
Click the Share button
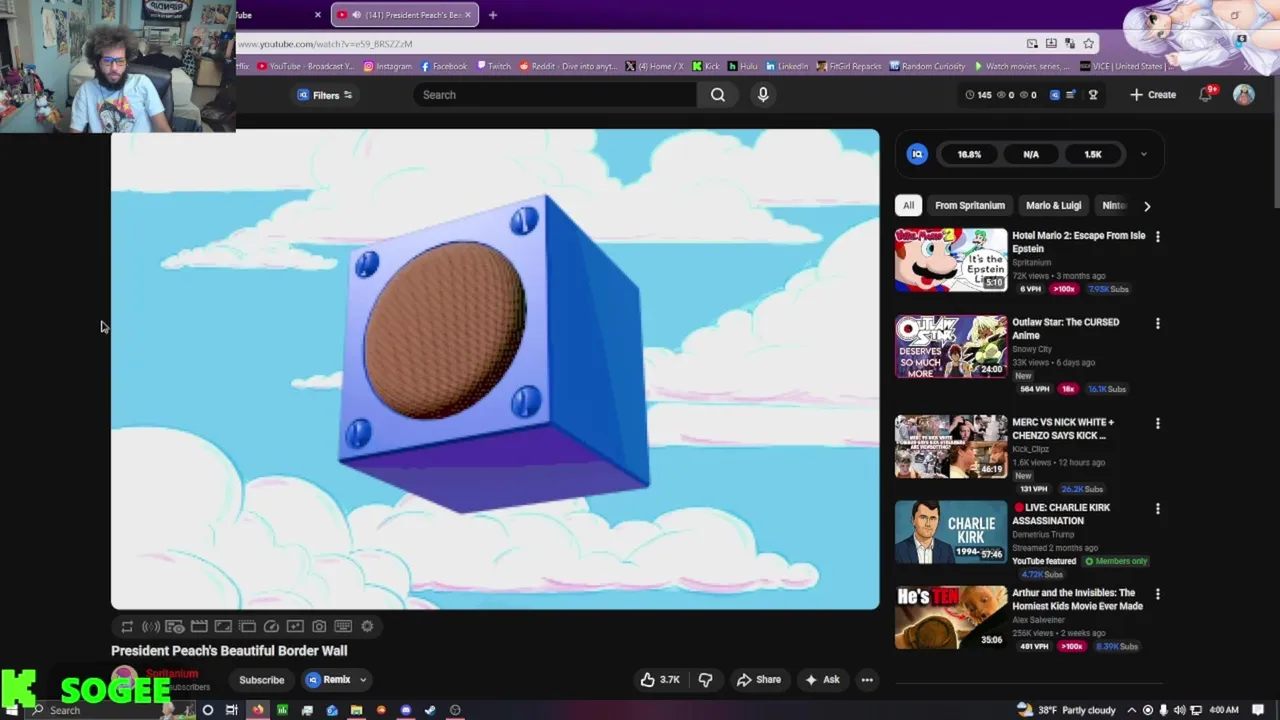[x=759, y=680]
